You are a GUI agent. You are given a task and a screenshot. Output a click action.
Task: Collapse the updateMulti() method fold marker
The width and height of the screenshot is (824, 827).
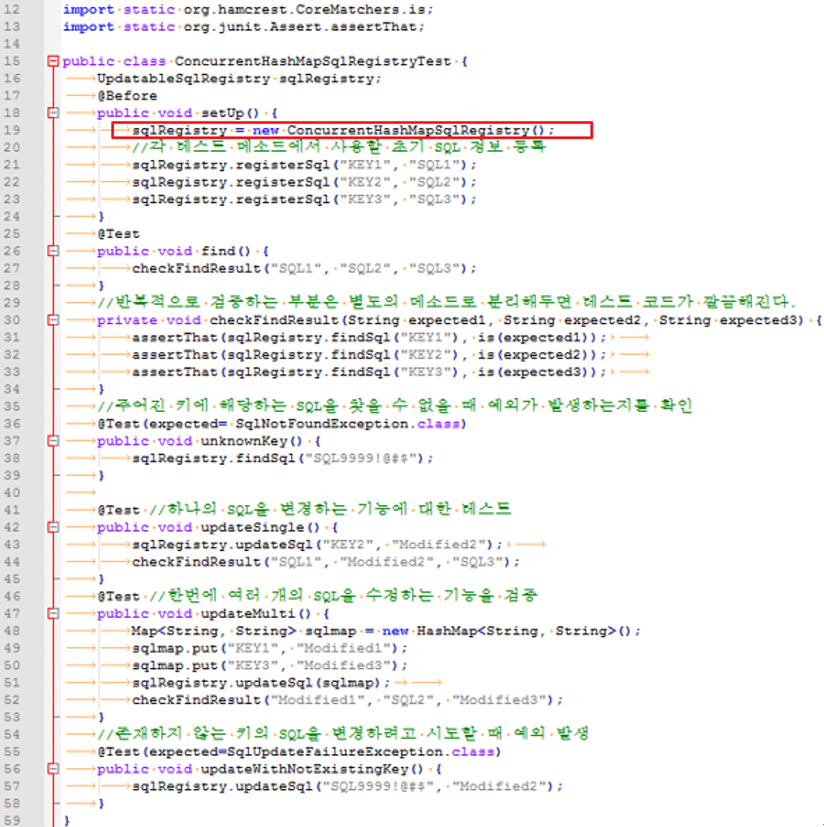pyautogui.click(x=53, y=613)
